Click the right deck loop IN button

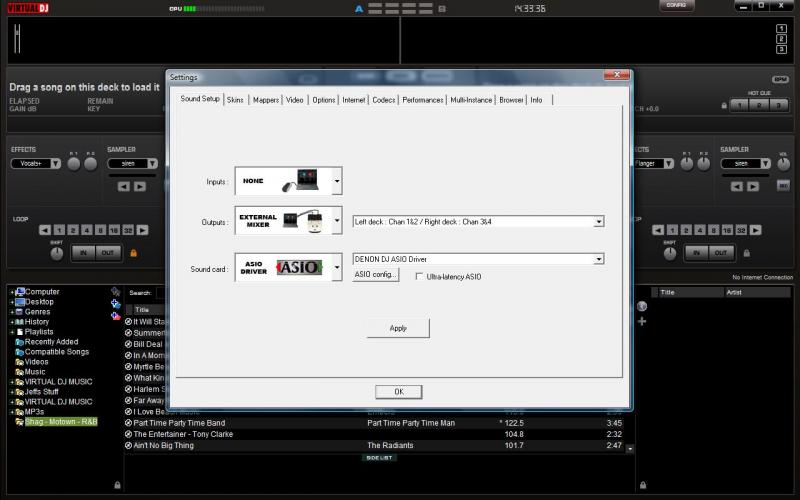tap(696, 253)
